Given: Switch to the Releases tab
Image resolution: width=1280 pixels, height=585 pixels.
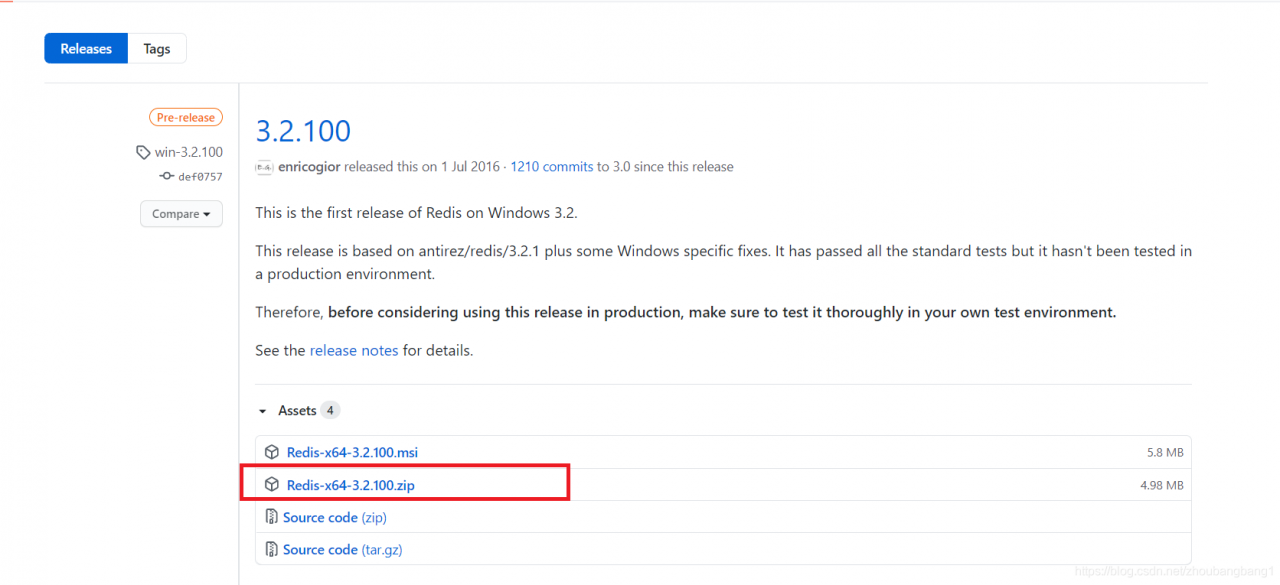Looking at the screenshot, I should click(86, 48).
